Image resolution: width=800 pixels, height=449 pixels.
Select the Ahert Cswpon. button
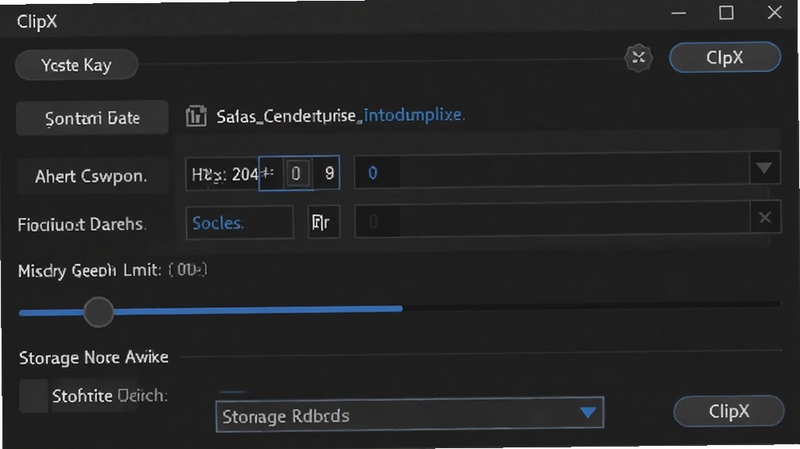[92, 176]
